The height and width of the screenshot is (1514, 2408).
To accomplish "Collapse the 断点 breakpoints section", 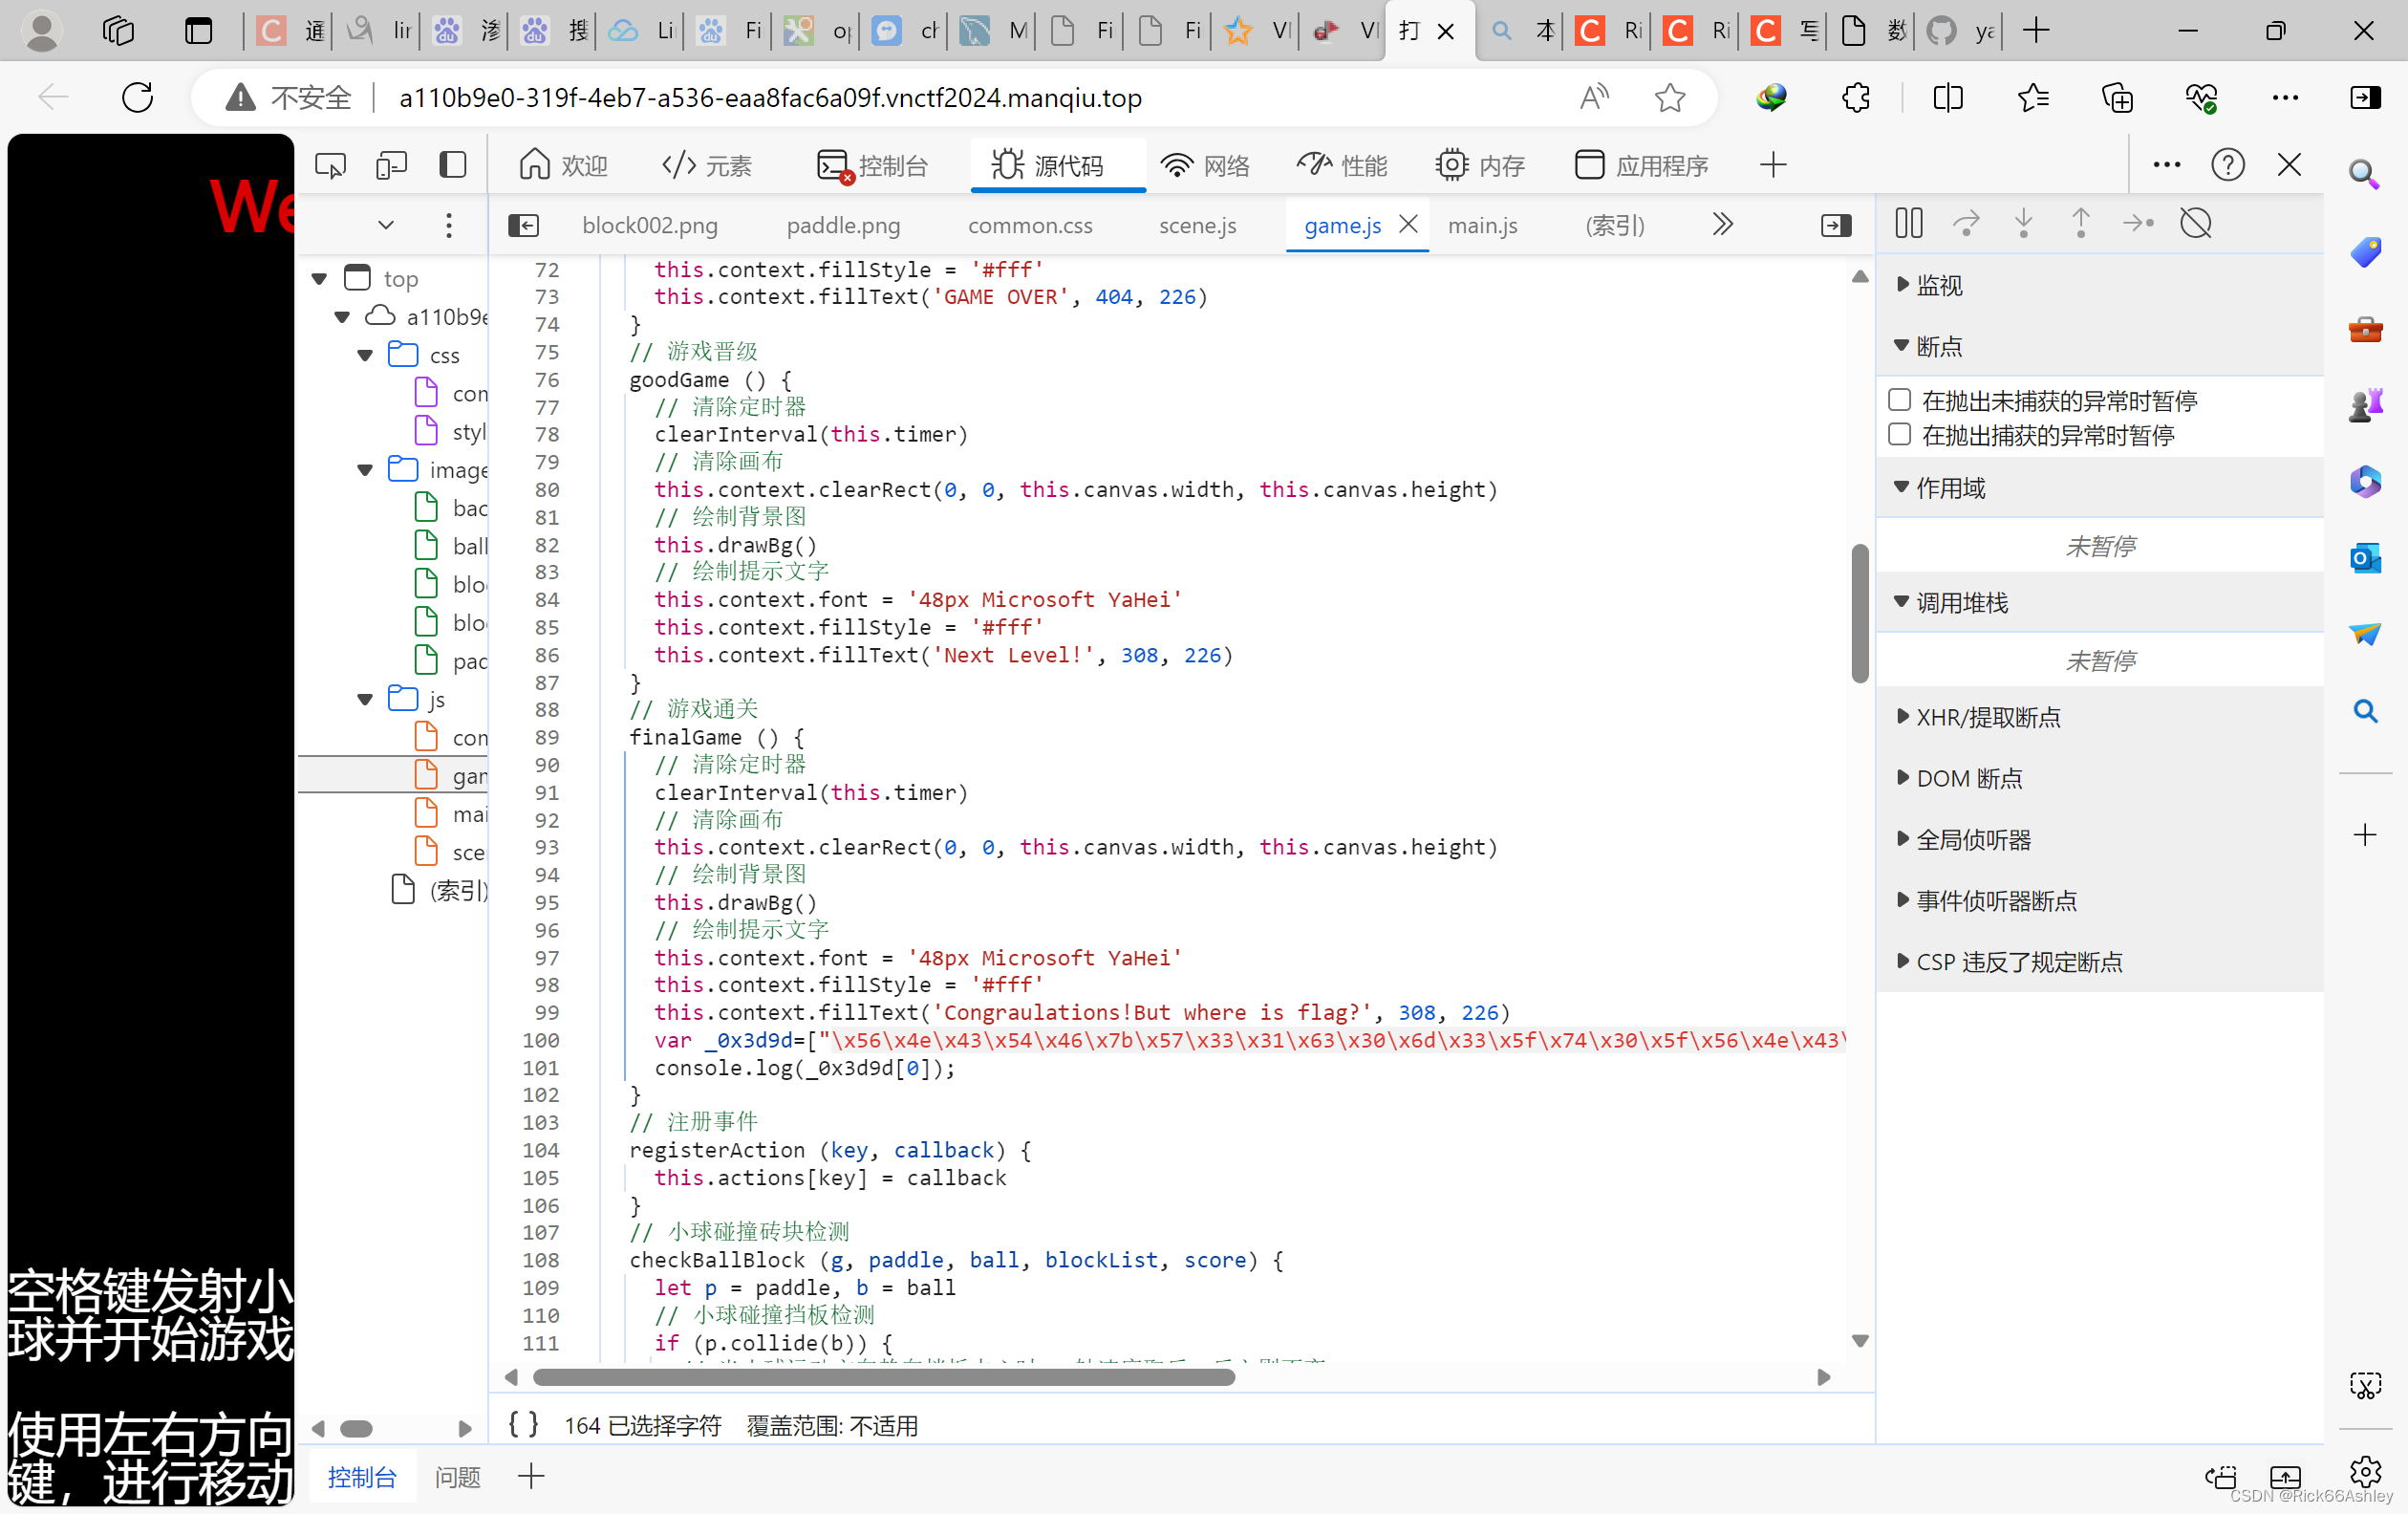I will click(x=1901, y=346).
